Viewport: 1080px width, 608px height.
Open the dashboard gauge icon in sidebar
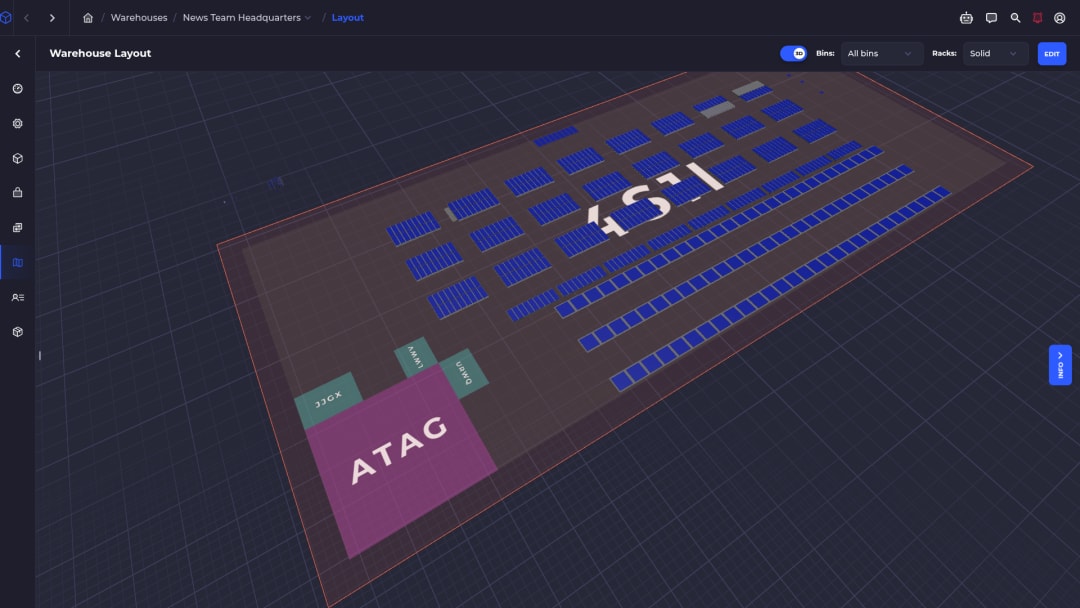coord(17,89)
